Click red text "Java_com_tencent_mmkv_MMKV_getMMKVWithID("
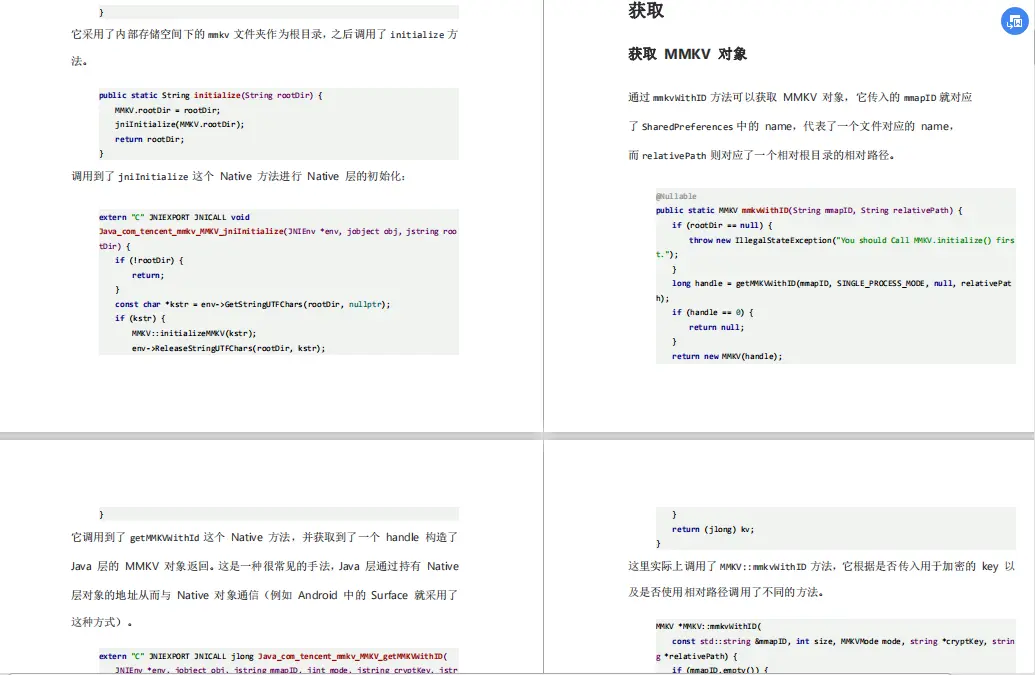This screenshot has width=1035, height=675. coord(352,657)
